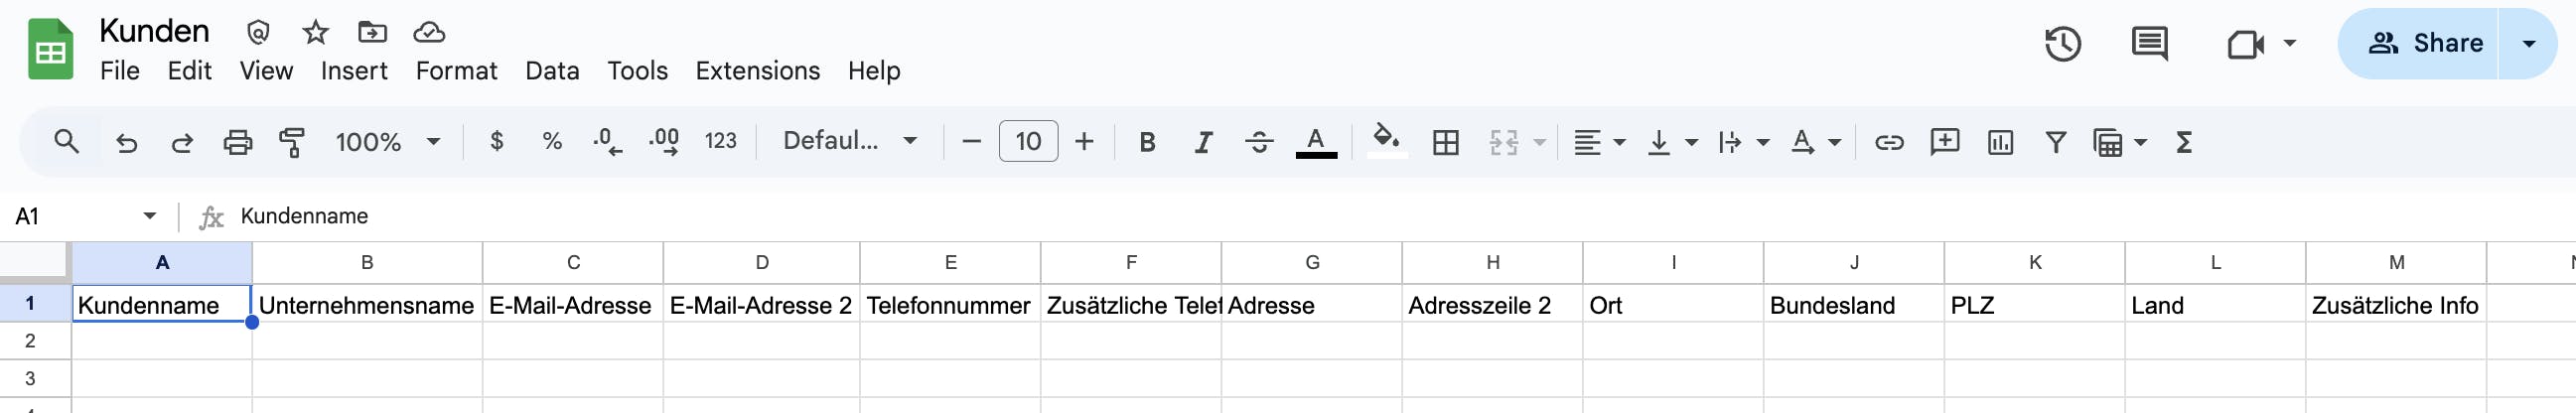Insert a link using the link icon
The height and width of the screenshot is (413, 2576).
(1889, 142)
